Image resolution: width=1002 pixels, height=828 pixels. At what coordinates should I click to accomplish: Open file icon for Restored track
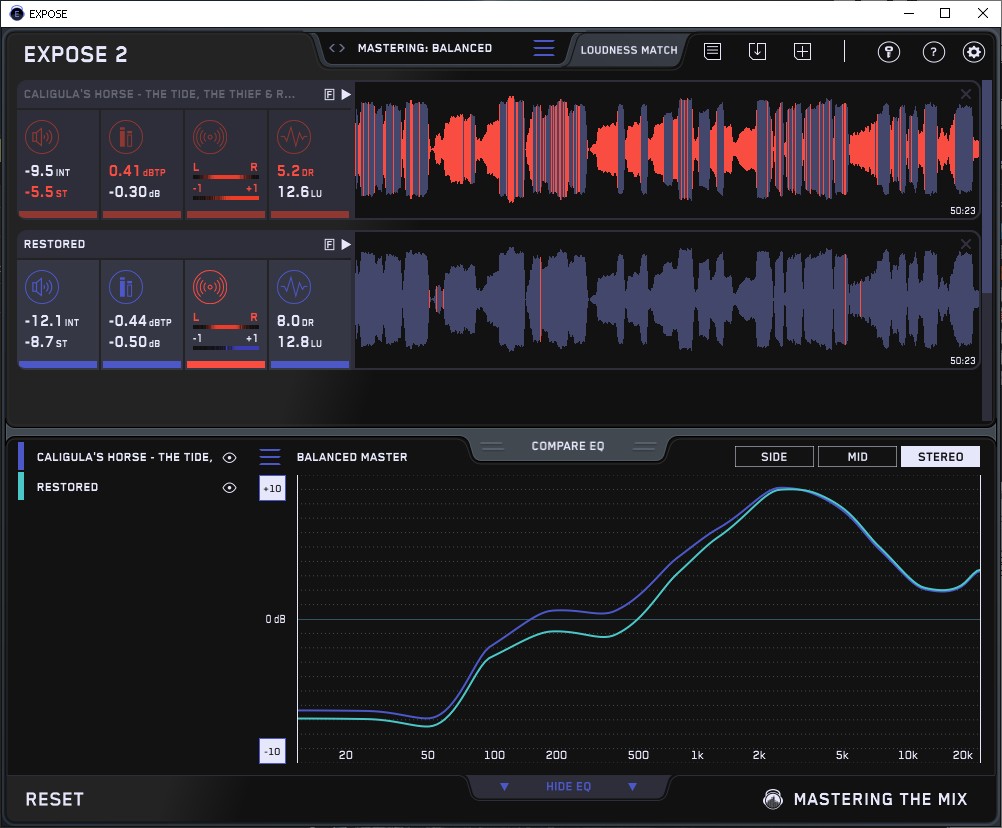pyautogui.click(x=329, y=245)
